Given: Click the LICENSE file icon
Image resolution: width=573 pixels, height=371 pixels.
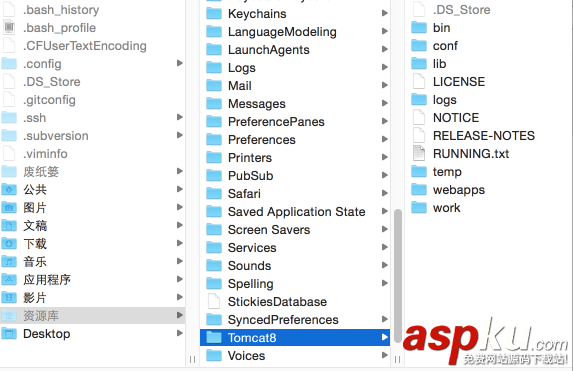Looking at the screenshot, I should click(419, 82).
